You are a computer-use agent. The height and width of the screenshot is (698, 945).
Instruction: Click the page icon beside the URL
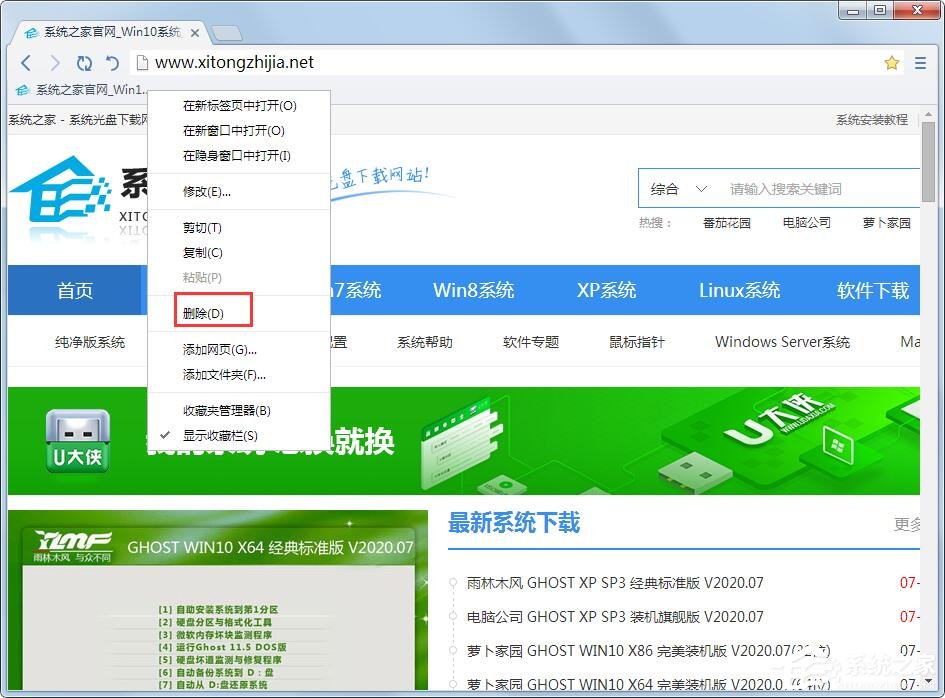tap(142, 62)
